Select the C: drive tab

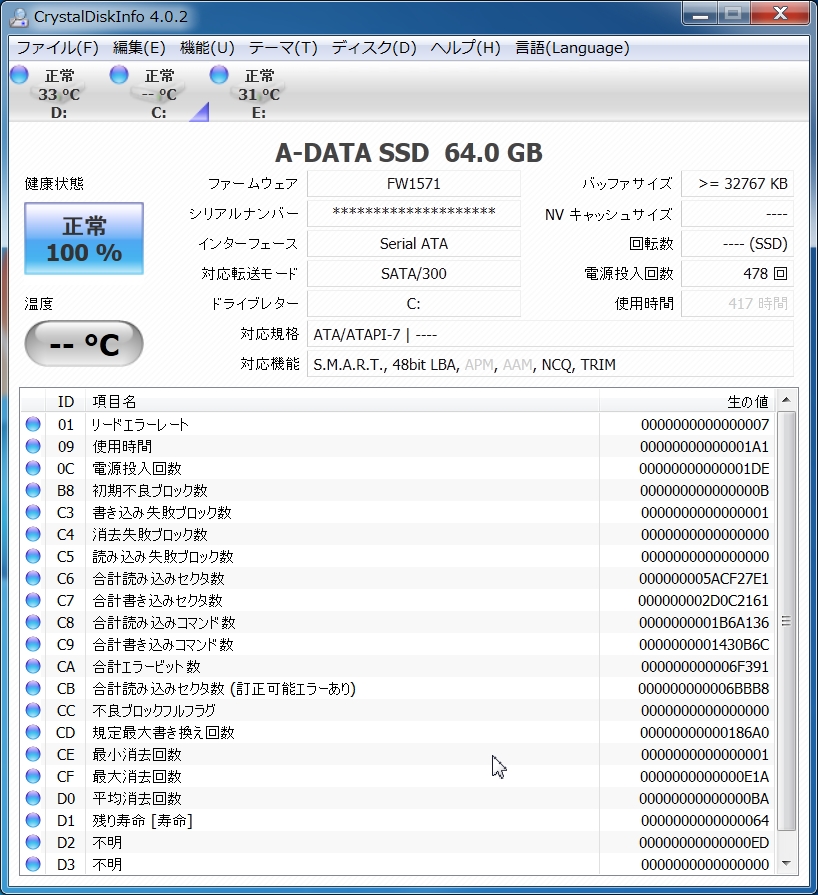click(159, 94)
